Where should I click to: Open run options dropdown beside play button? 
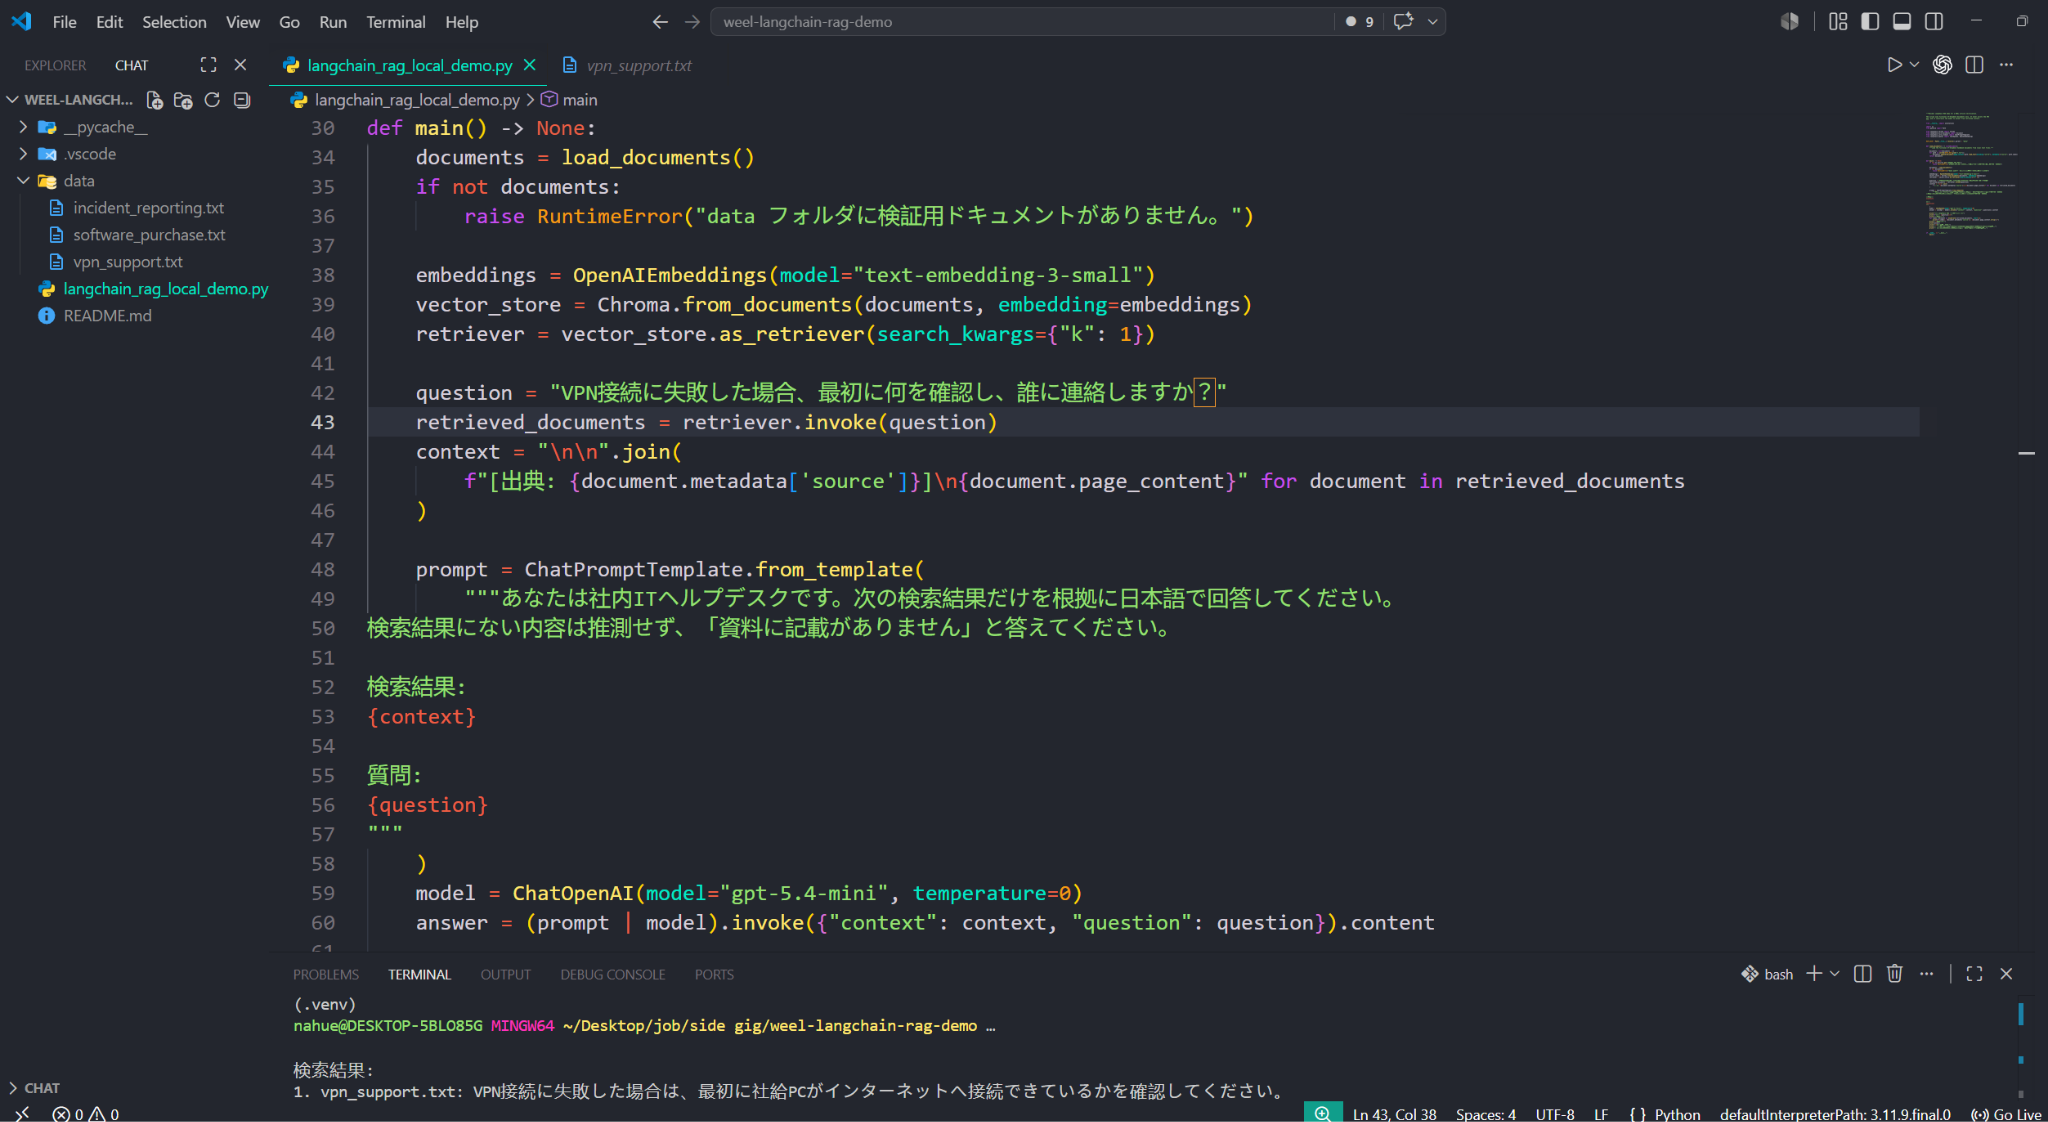tap(1915, 65)
